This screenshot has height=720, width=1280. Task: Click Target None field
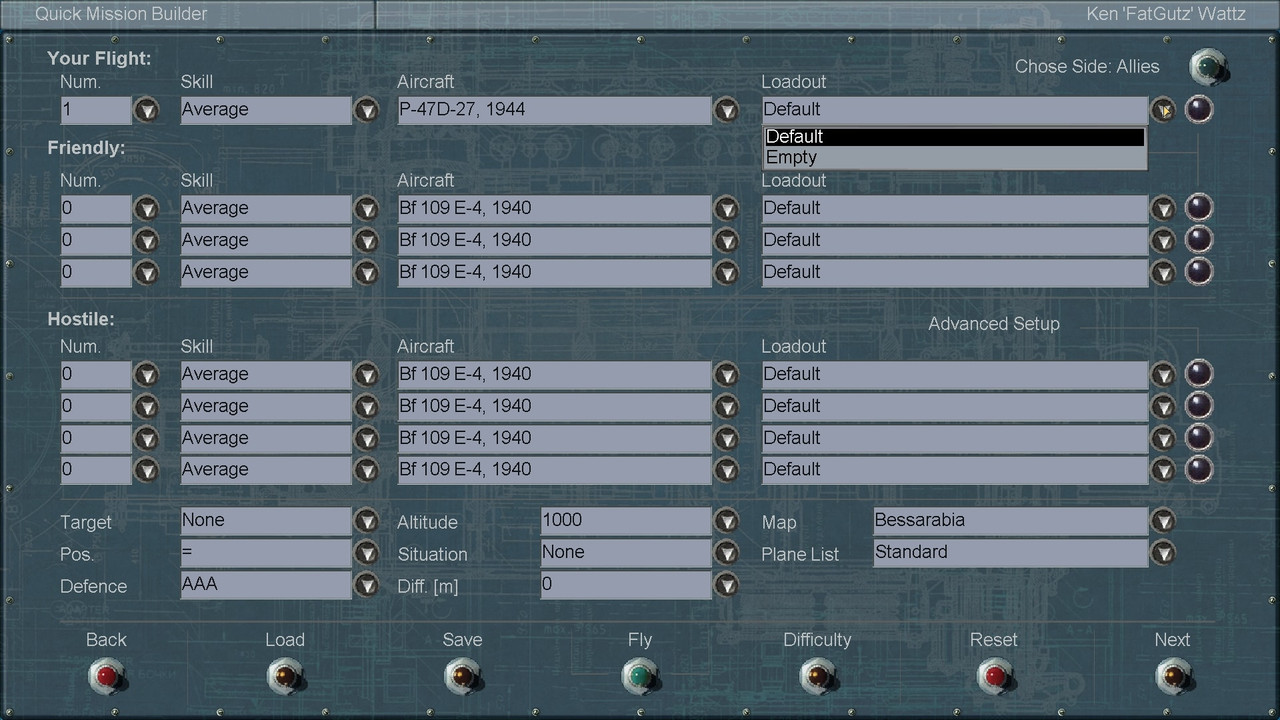pyautogui.click(x=266, y=521)
